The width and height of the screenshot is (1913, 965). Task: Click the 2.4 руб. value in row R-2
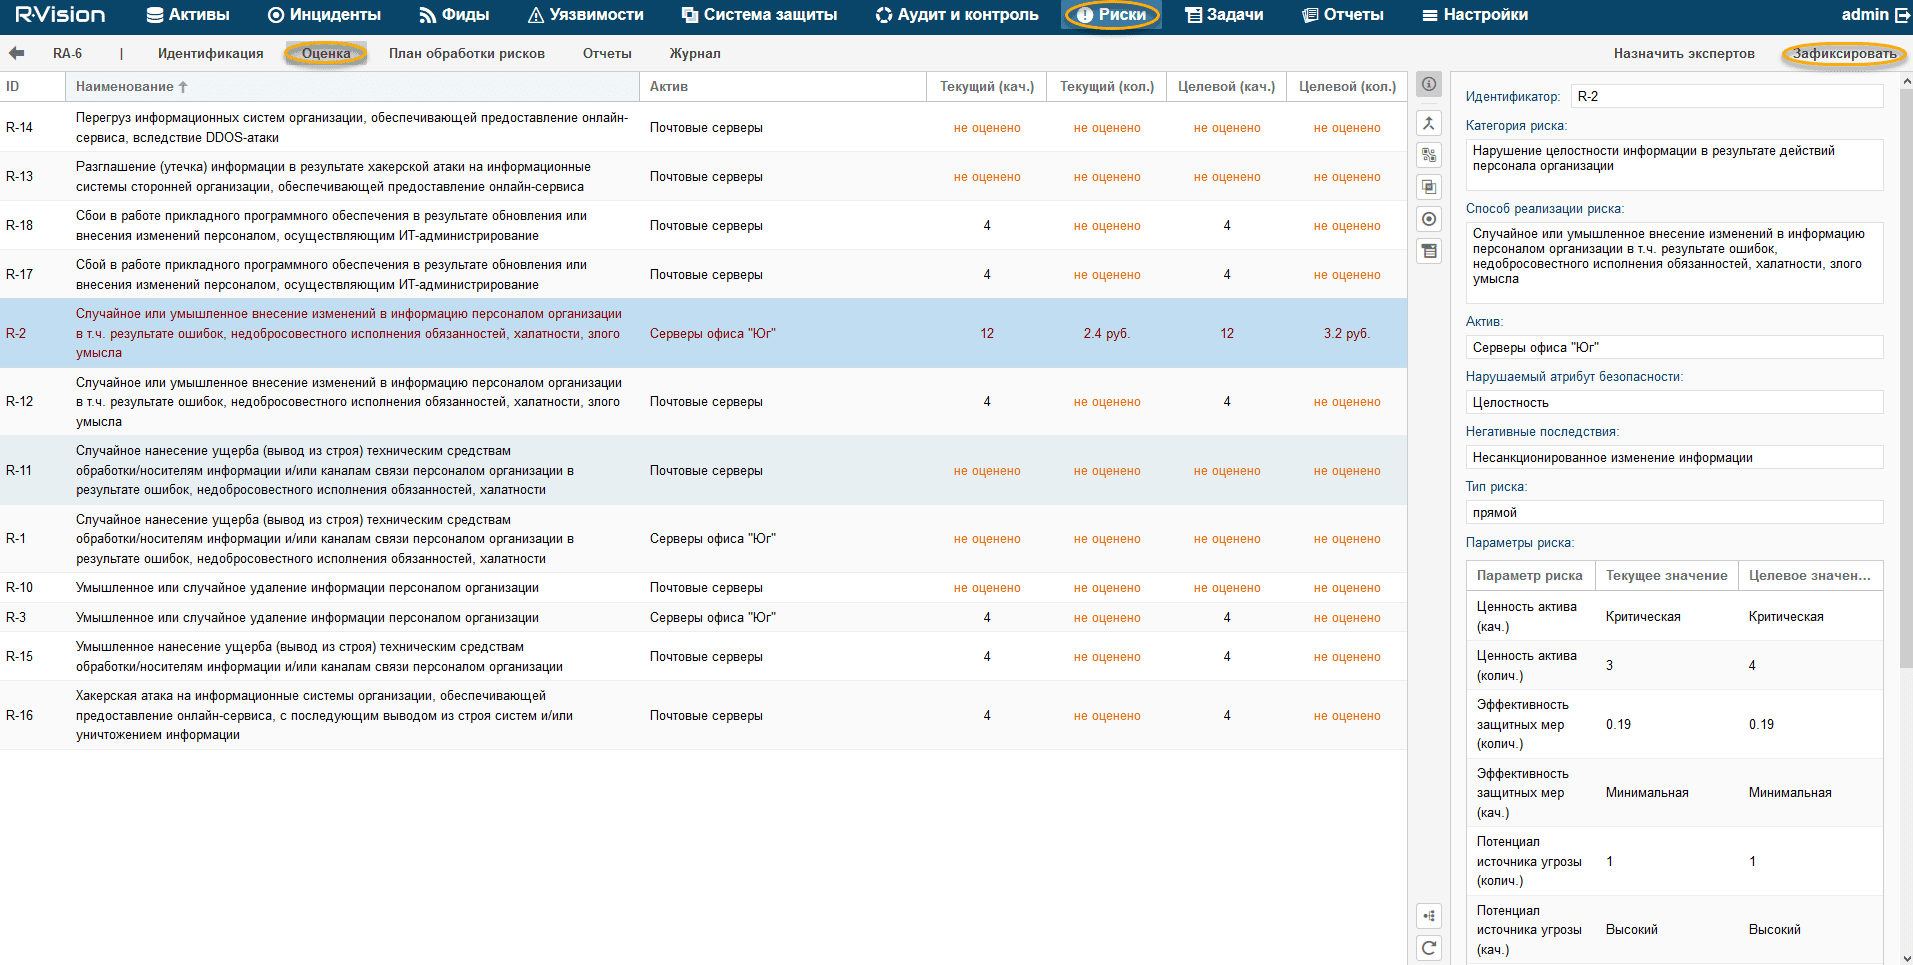(x=1107, y=333)
